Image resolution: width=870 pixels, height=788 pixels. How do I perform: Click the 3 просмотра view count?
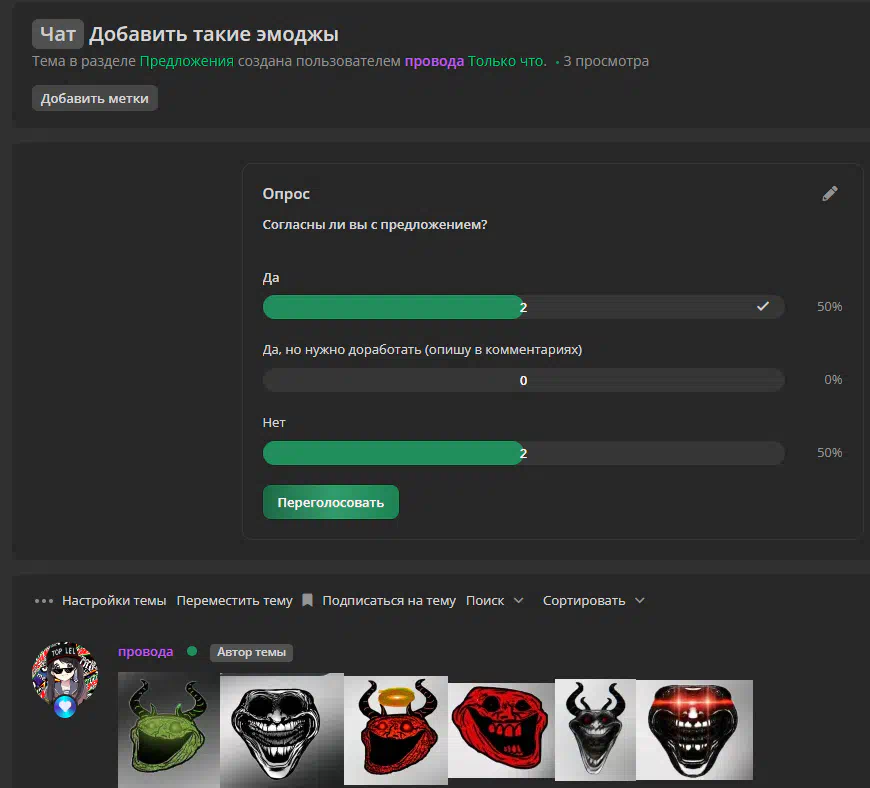(x=606, y=61)
